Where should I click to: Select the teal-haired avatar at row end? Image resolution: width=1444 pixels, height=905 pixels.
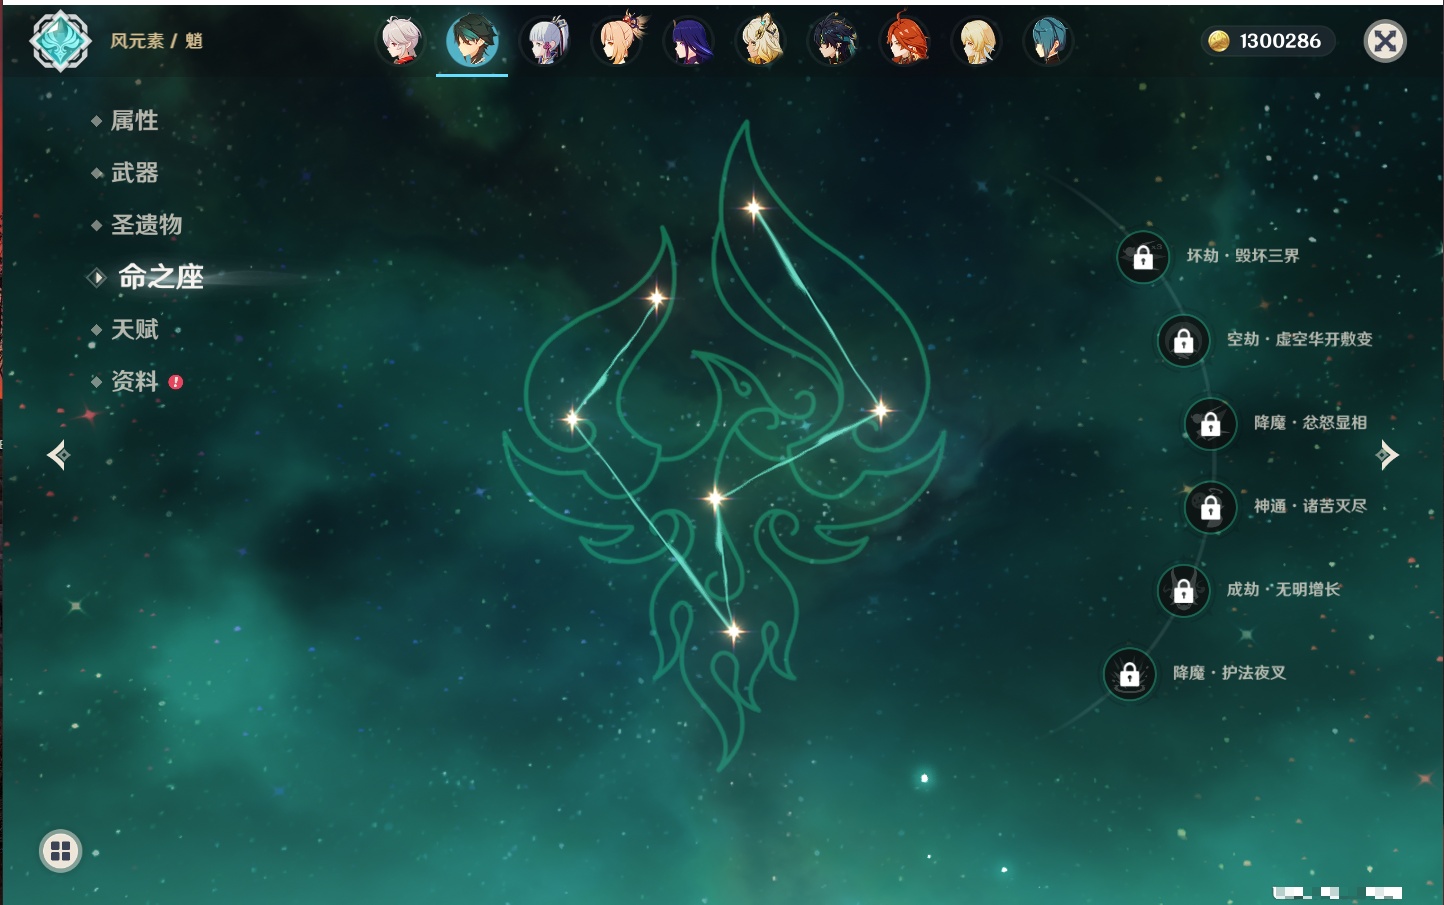click(x=1048, y=42)
